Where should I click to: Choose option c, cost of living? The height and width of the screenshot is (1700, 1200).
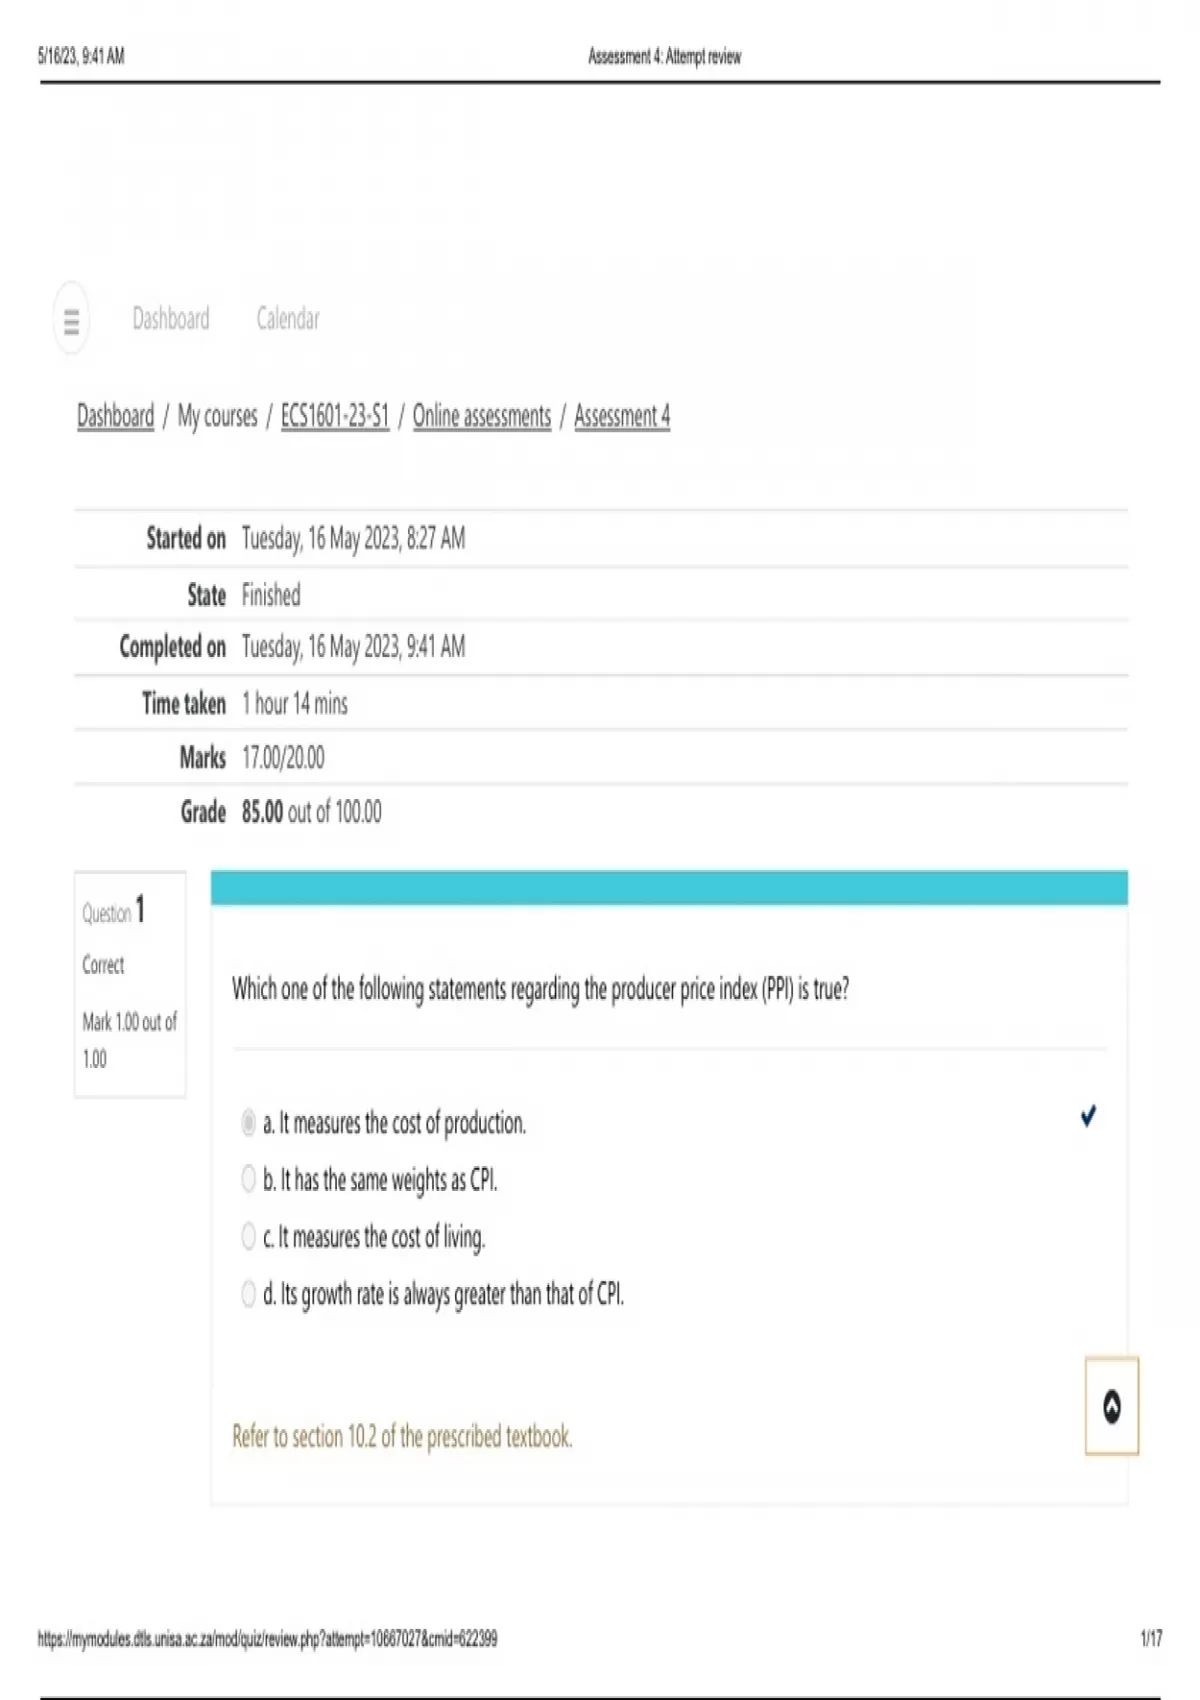pyautogui.click(x=249, y=1237)
